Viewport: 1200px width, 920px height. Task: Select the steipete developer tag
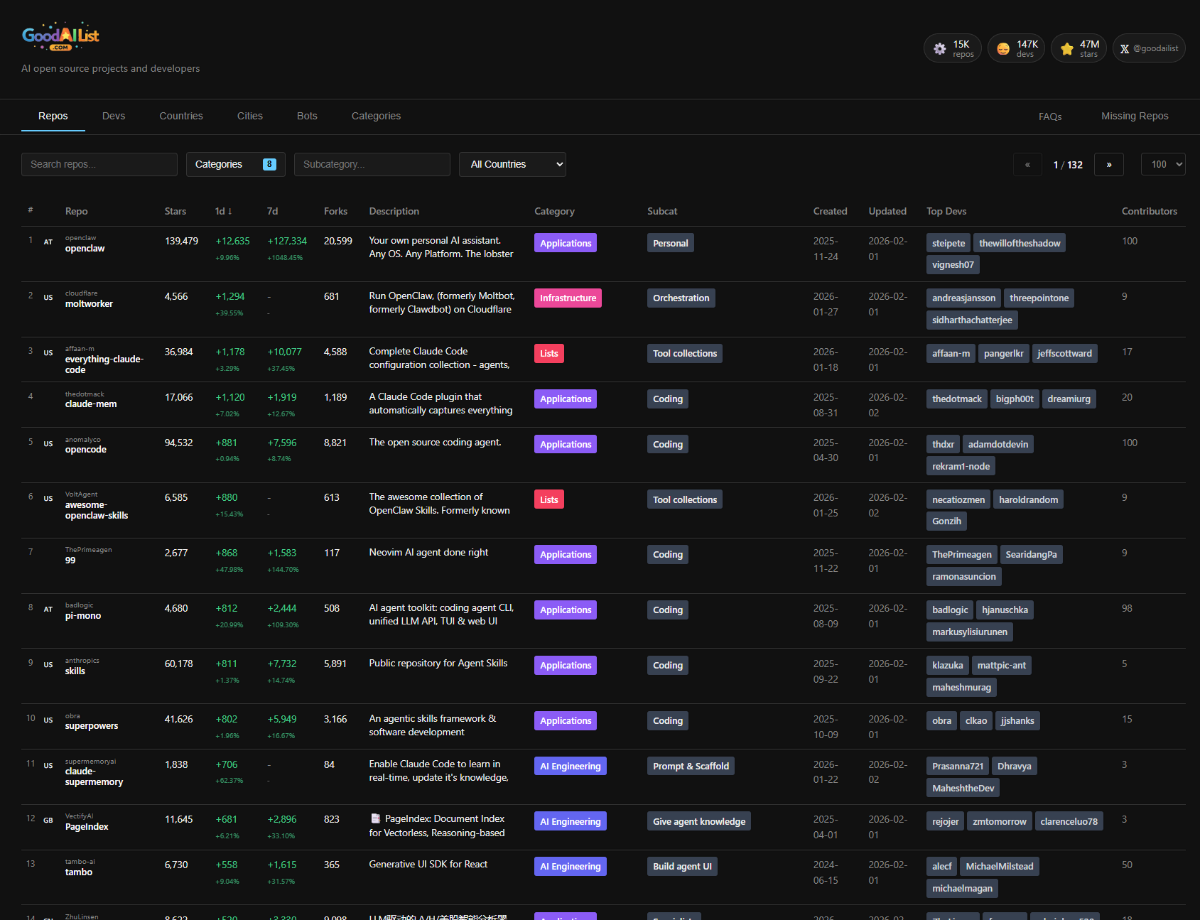(x=949, y=243)
